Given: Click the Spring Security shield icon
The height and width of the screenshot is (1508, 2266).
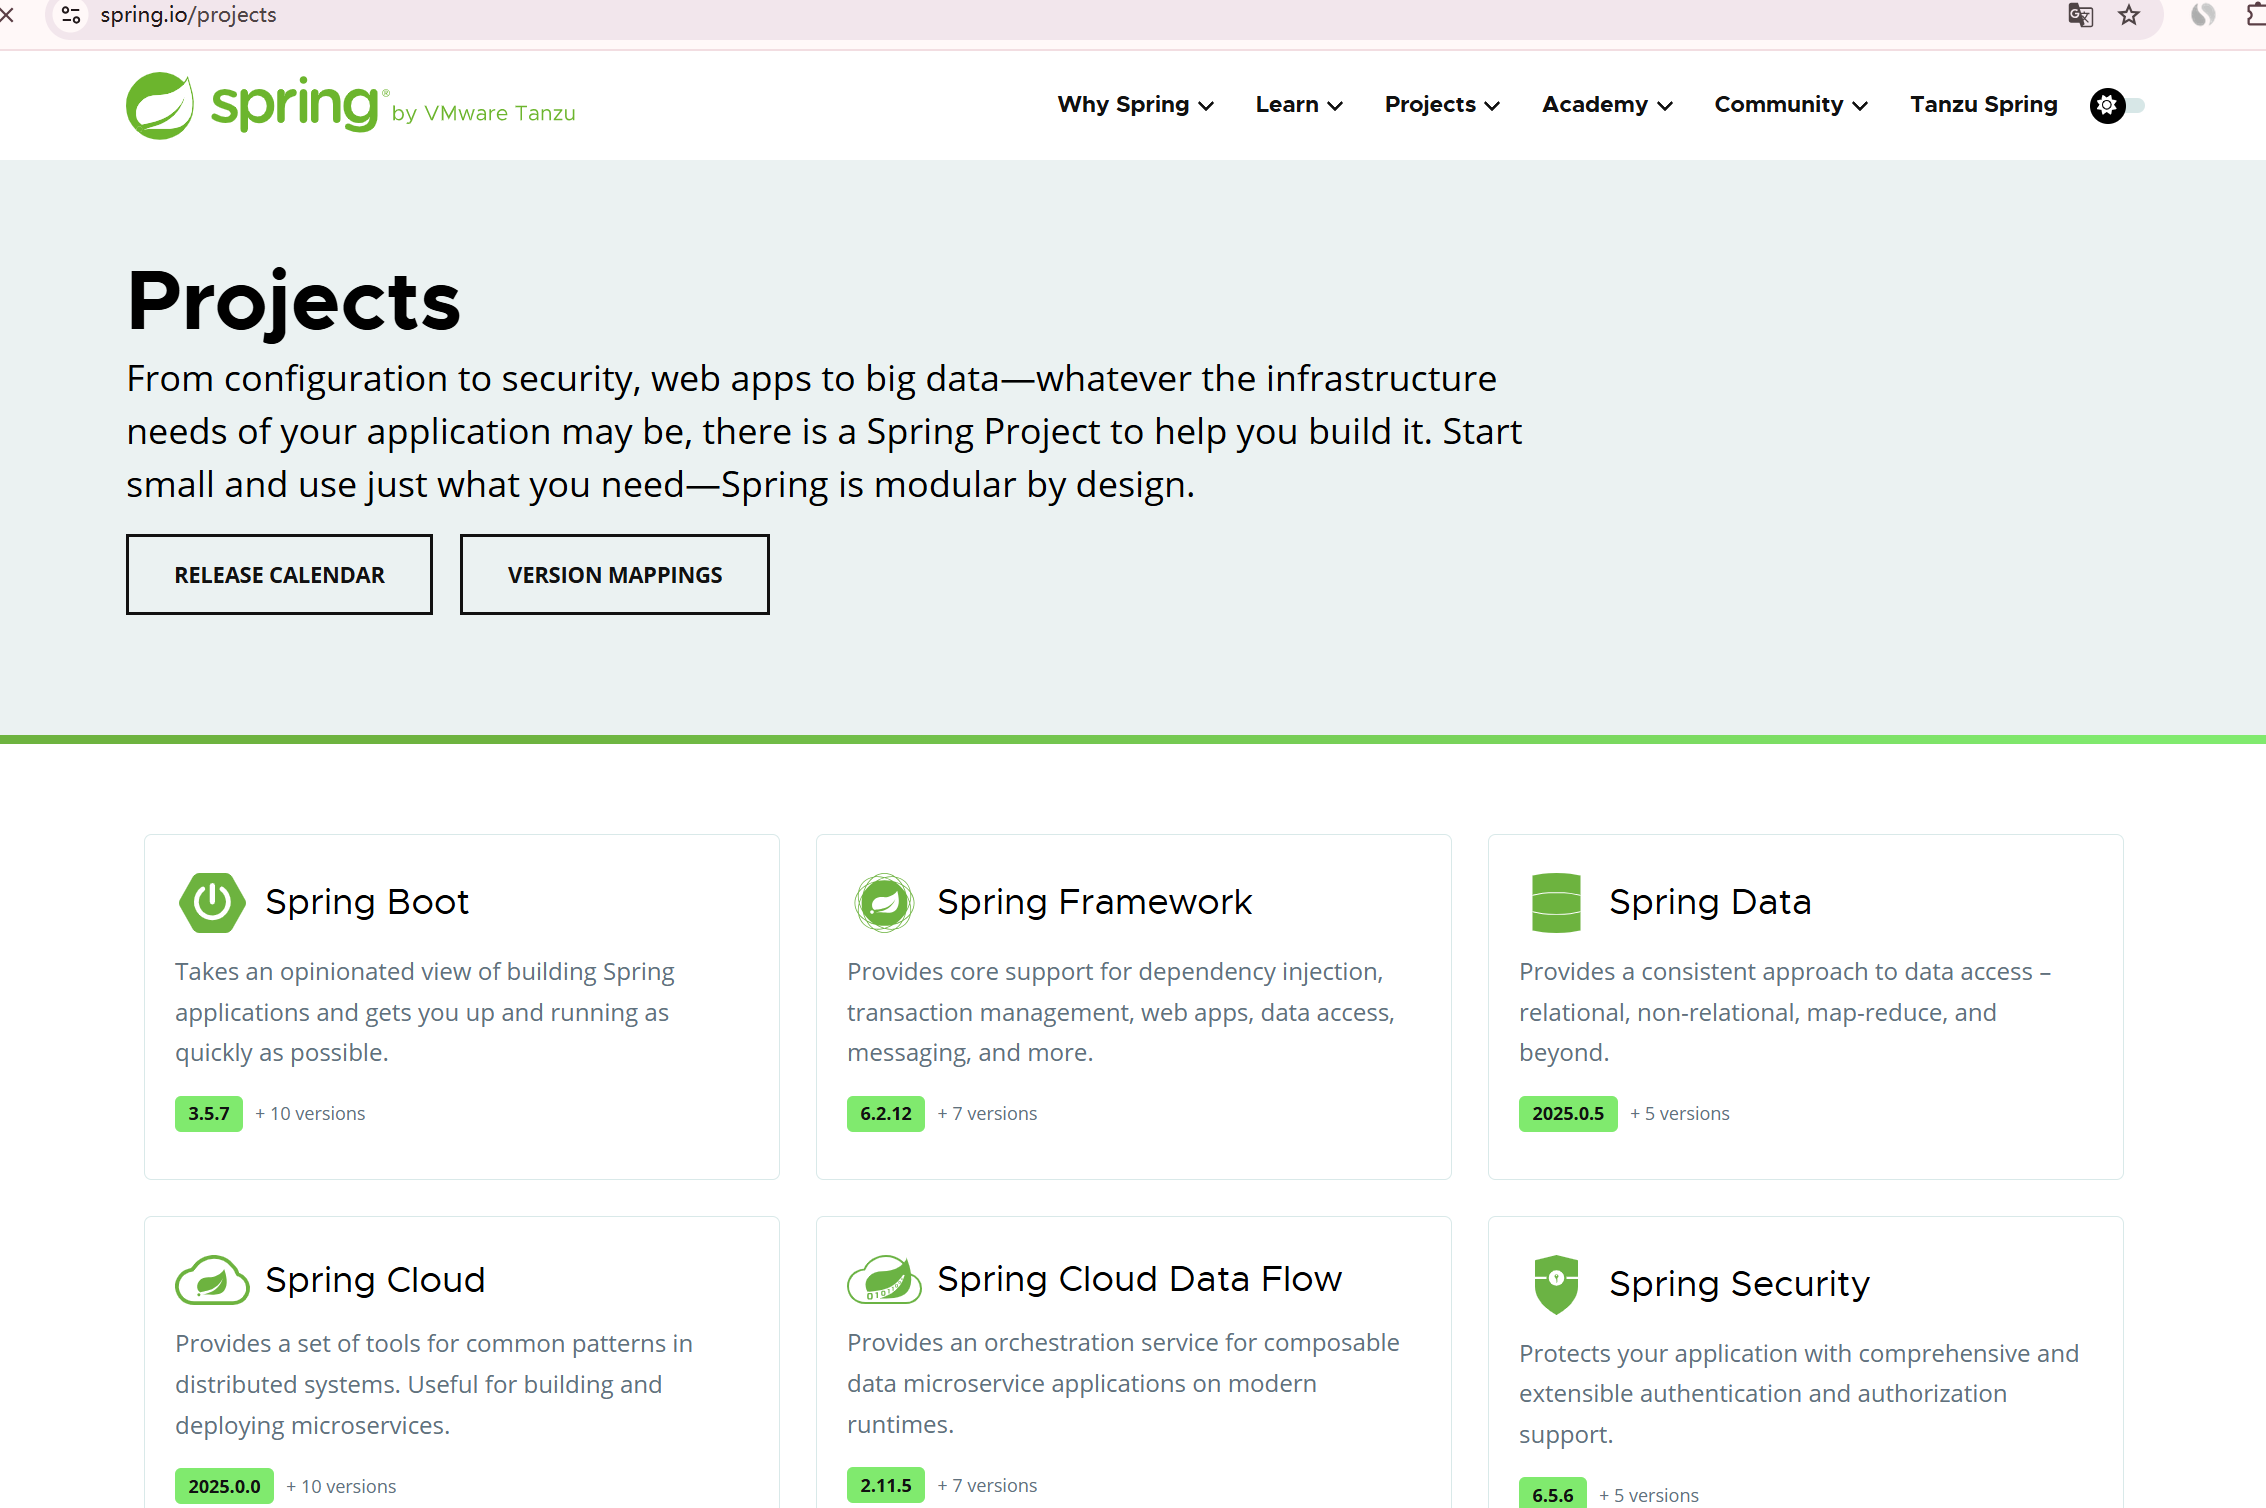Looking at the screenshot, I should (x=1556, y=1283).
